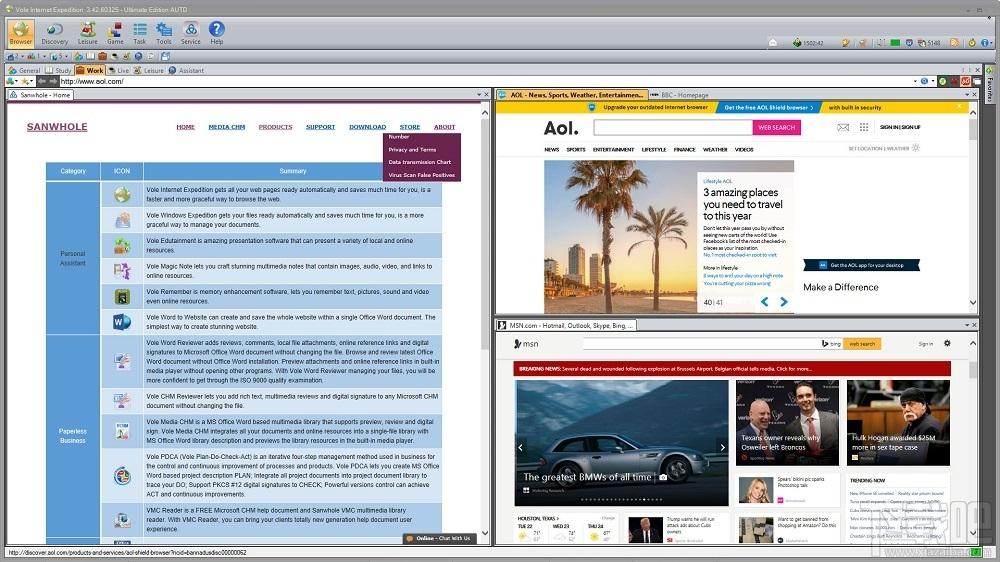The image size is (1000, 562).
Task: Click the save disk icon in the quick toolbar
Action: coord(165,57)
